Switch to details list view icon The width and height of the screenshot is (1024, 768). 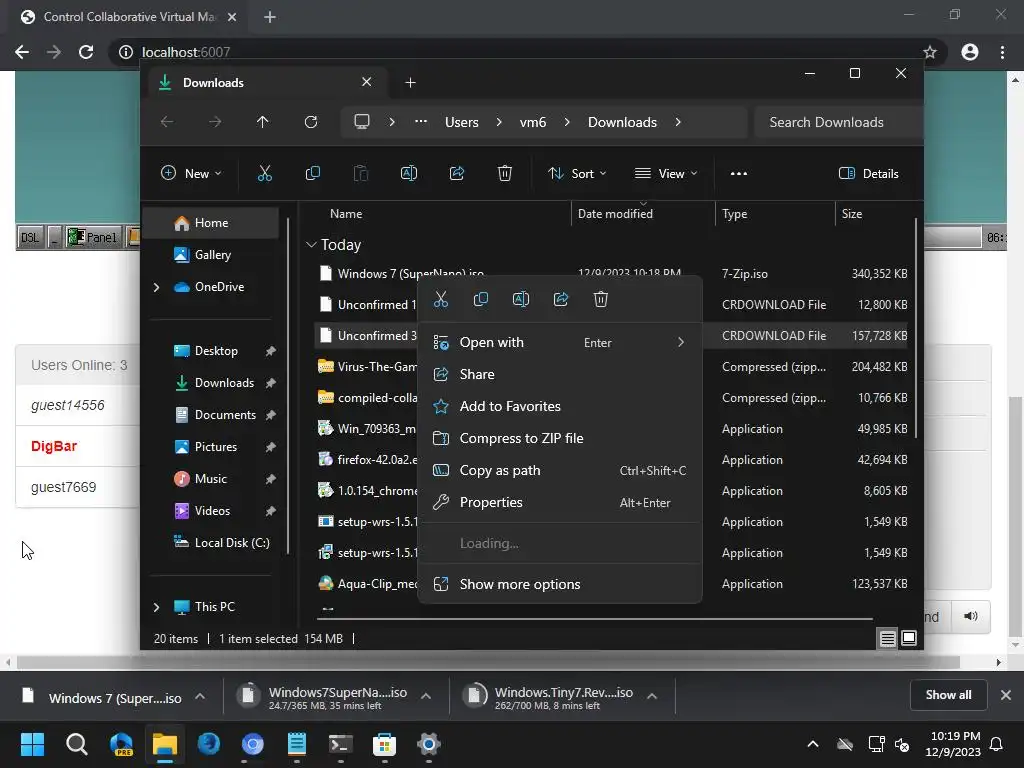888,638
